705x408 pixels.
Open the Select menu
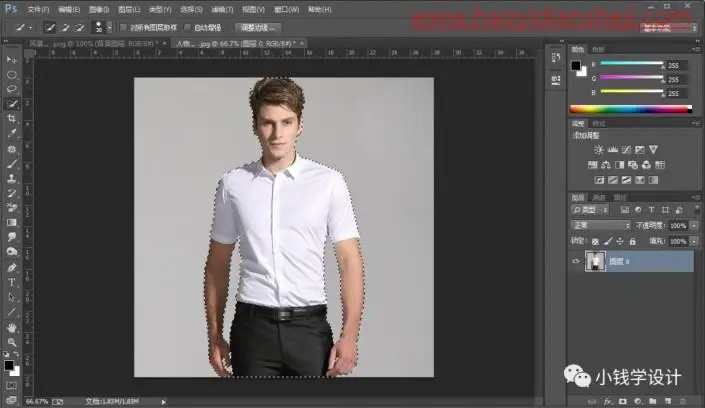(192, 9)
